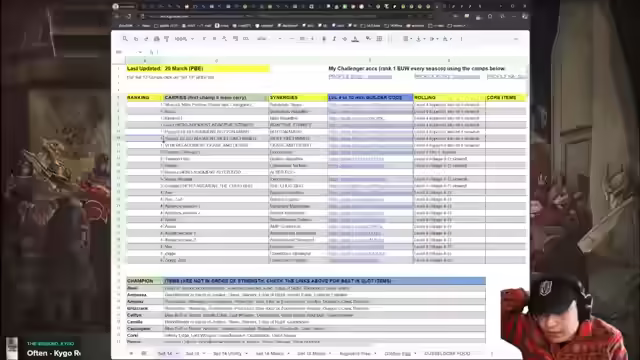Switch to the DUSSELDORF FOOD sheet tab
Screen dimensions: 640x360
coord(447,353)
